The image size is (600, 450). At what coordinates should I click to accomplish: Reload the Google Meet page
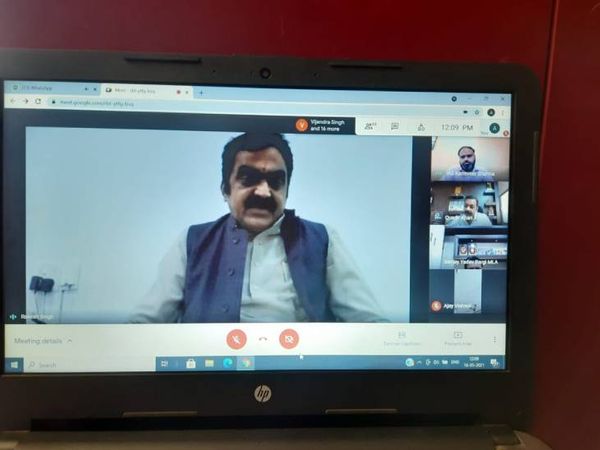pyautogui.click(x=38, y=102)
